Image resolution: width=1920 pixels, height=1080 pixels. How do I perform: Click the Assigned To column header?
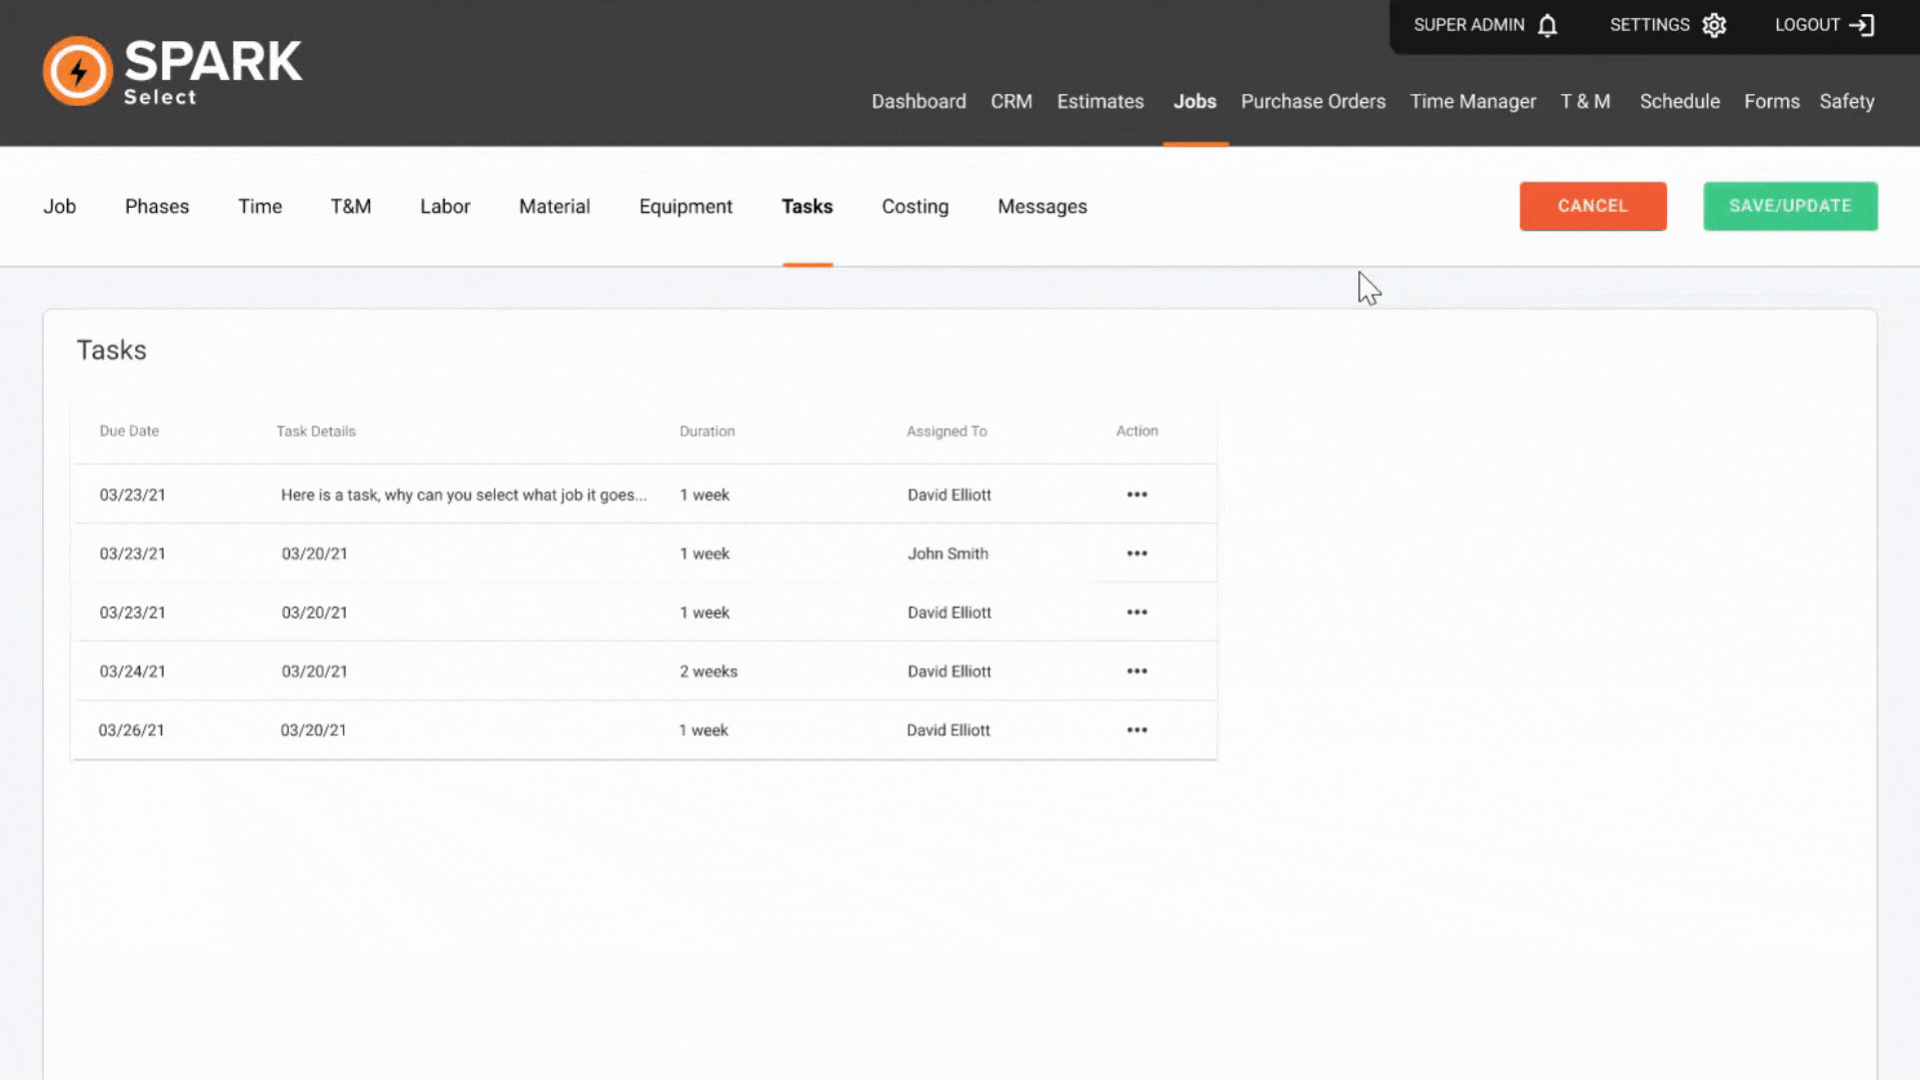pyautogui.click(x=946, y=431)
